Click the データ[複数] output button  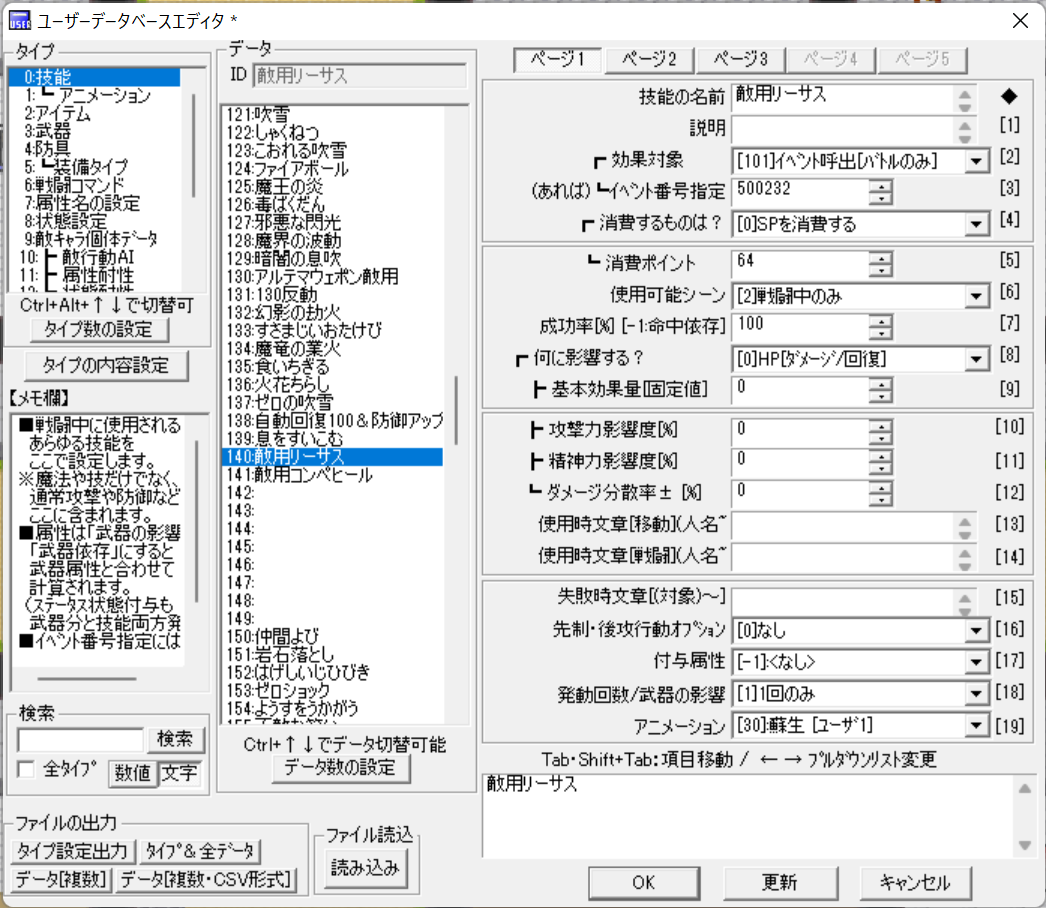pyautogui.click(x=61, y=879)
